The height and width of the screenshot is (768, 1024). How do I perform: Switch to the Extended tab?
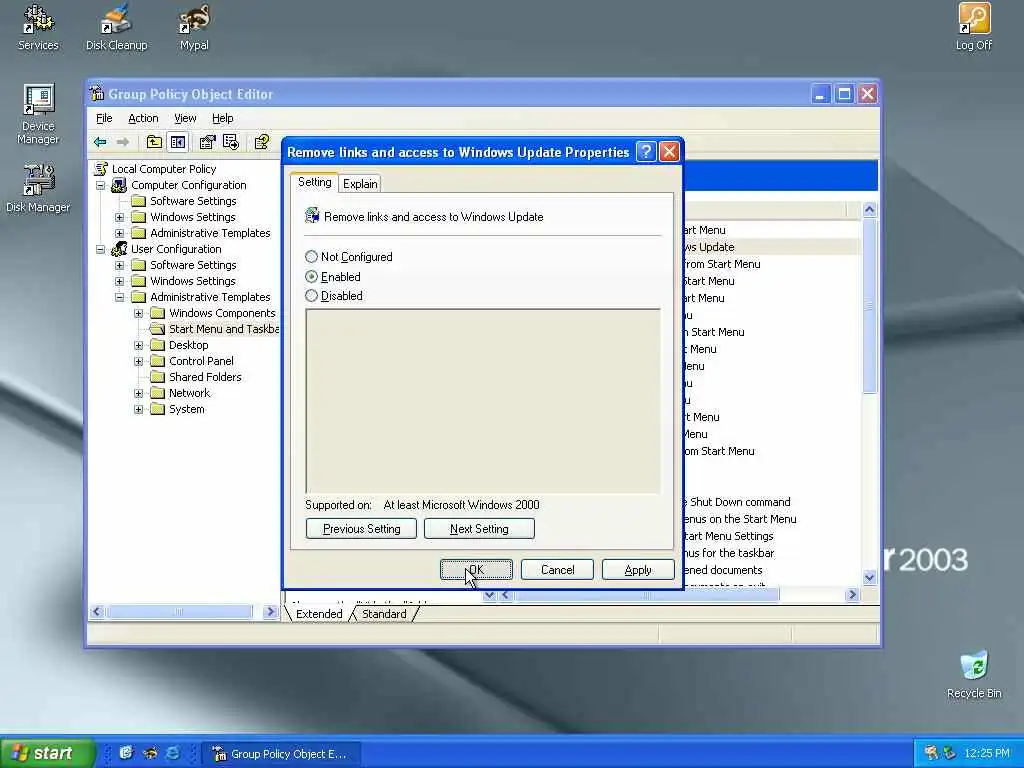[319, 614]
